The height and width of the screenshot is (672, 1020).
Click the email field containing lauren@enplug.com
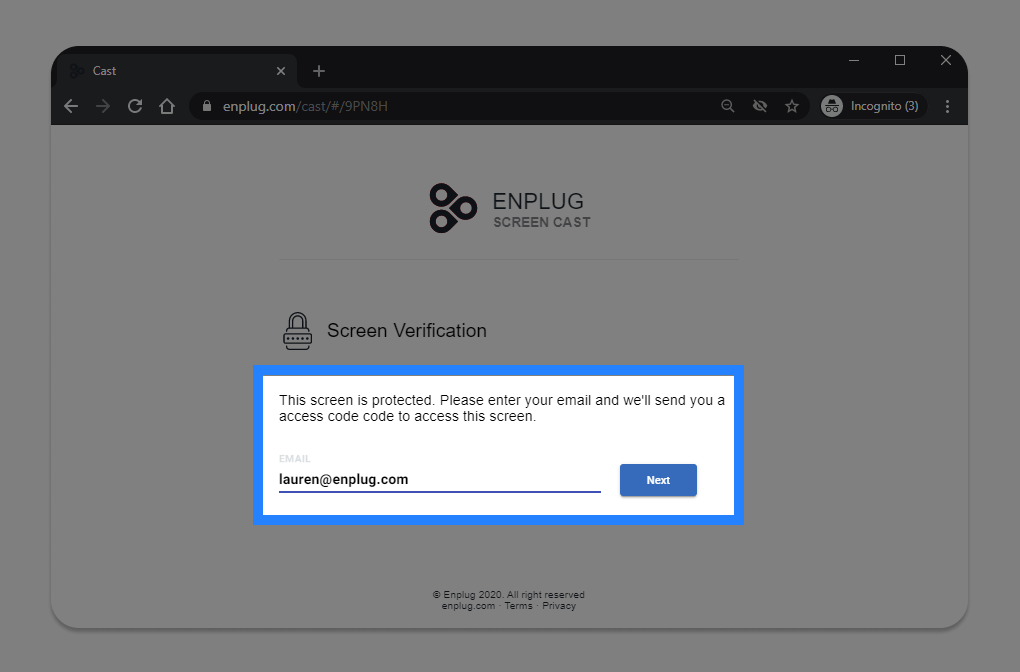440,479
